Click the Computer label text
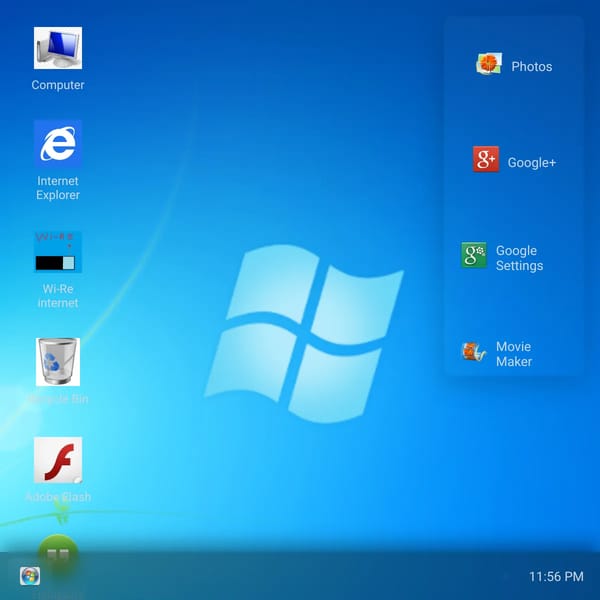 [58, 85]
